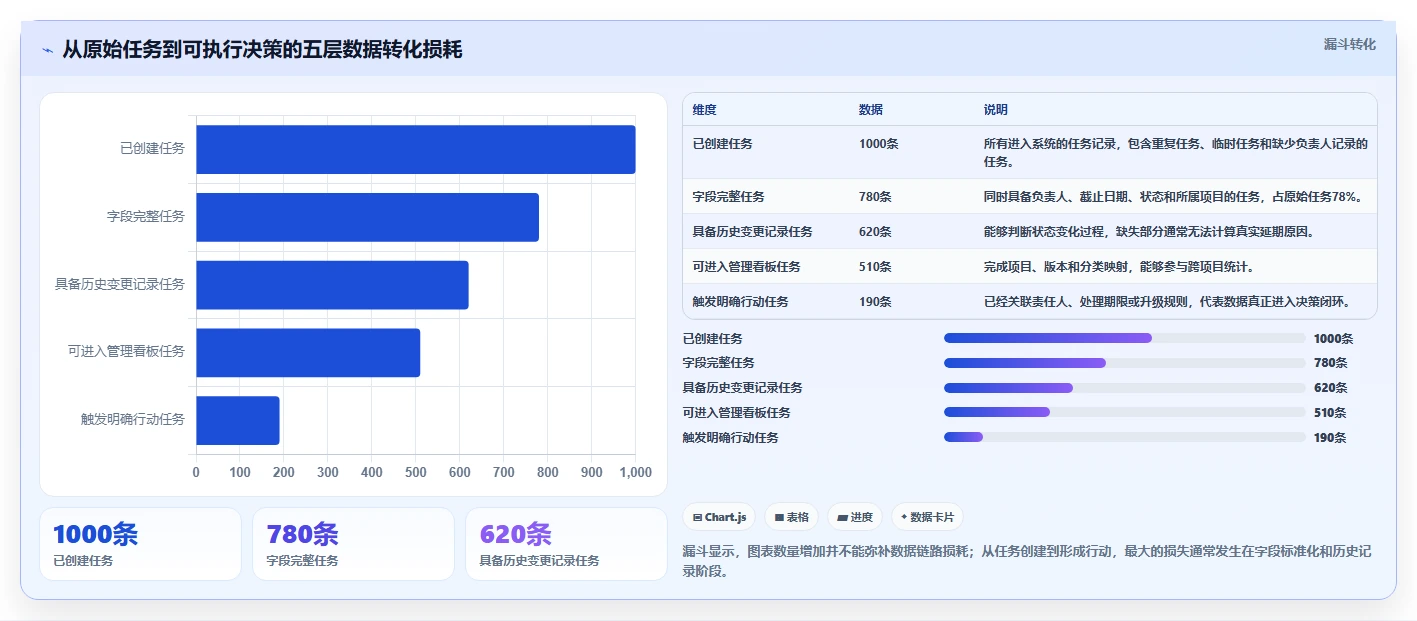Click the 780条 progress bar
Image resolution: width=1417 pixels, height=621 pixels.
(1125, 363)
